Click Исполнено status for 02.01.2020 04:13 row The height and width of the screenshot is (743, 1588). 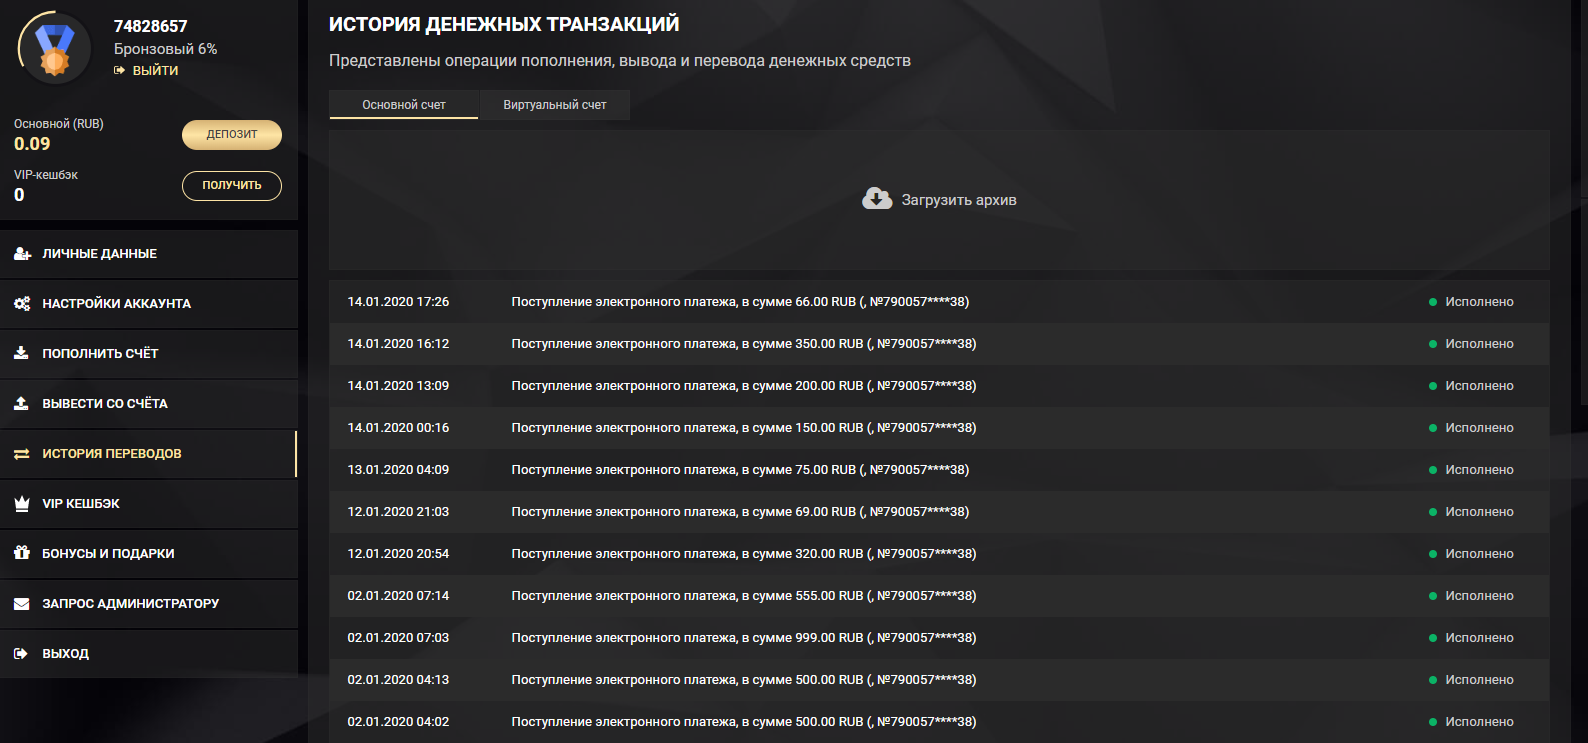1479,680
